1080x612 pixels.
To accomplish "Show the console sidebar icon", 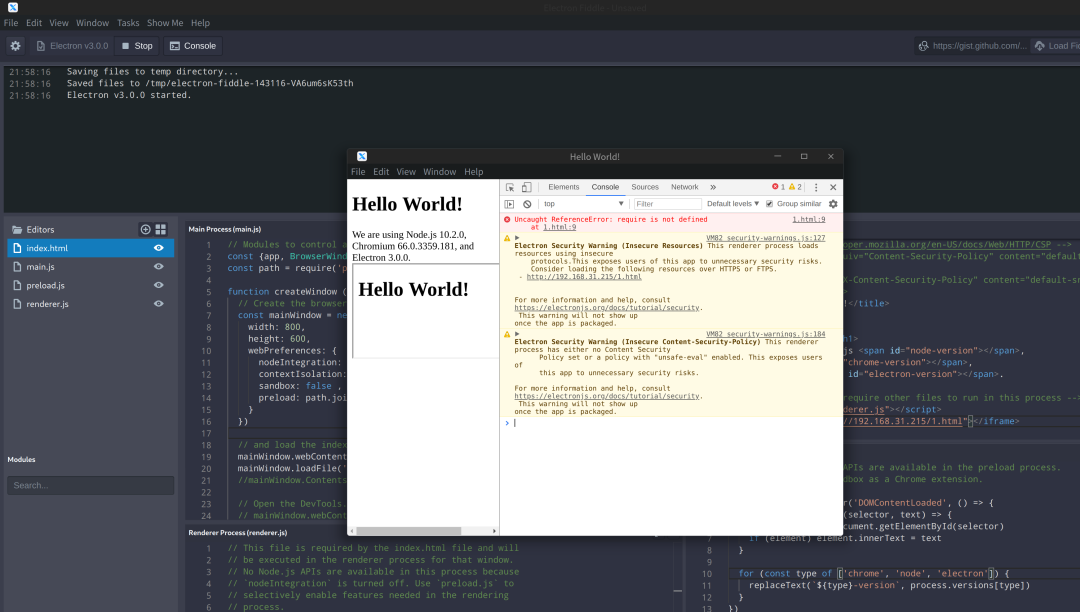I will [510, 204].
